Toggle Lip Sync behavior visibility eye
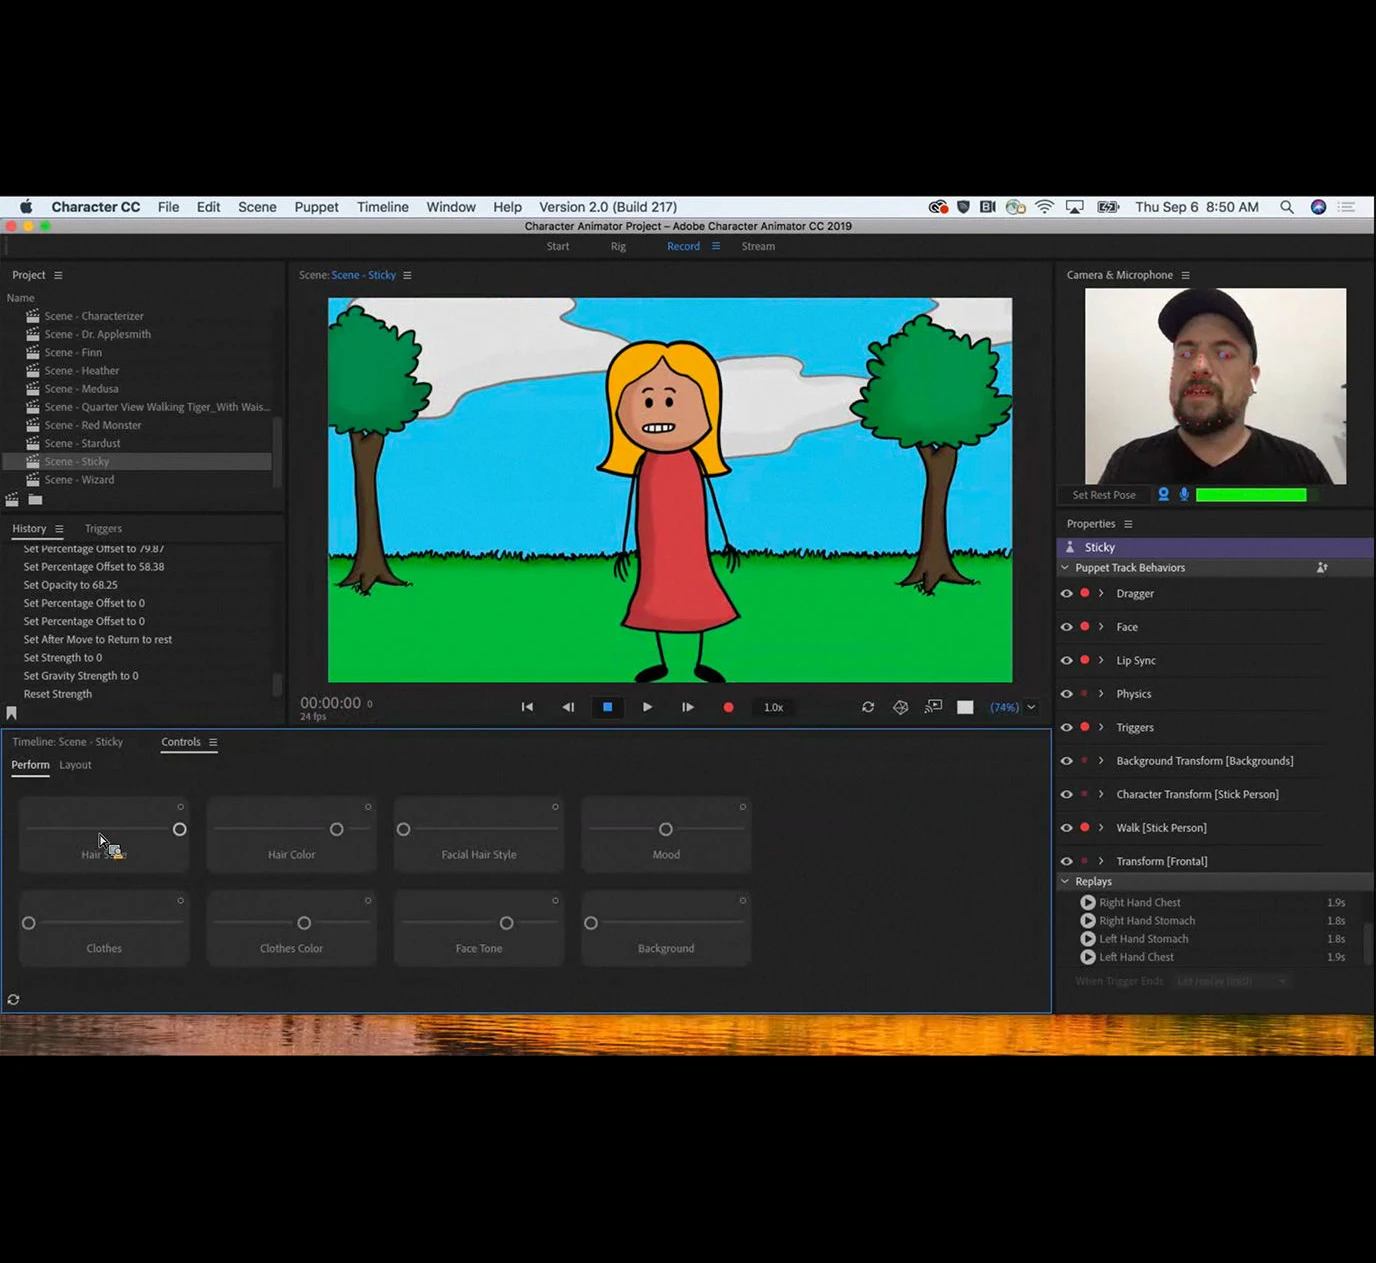Screen dimensions: 1376x1263 [1067, 661]
